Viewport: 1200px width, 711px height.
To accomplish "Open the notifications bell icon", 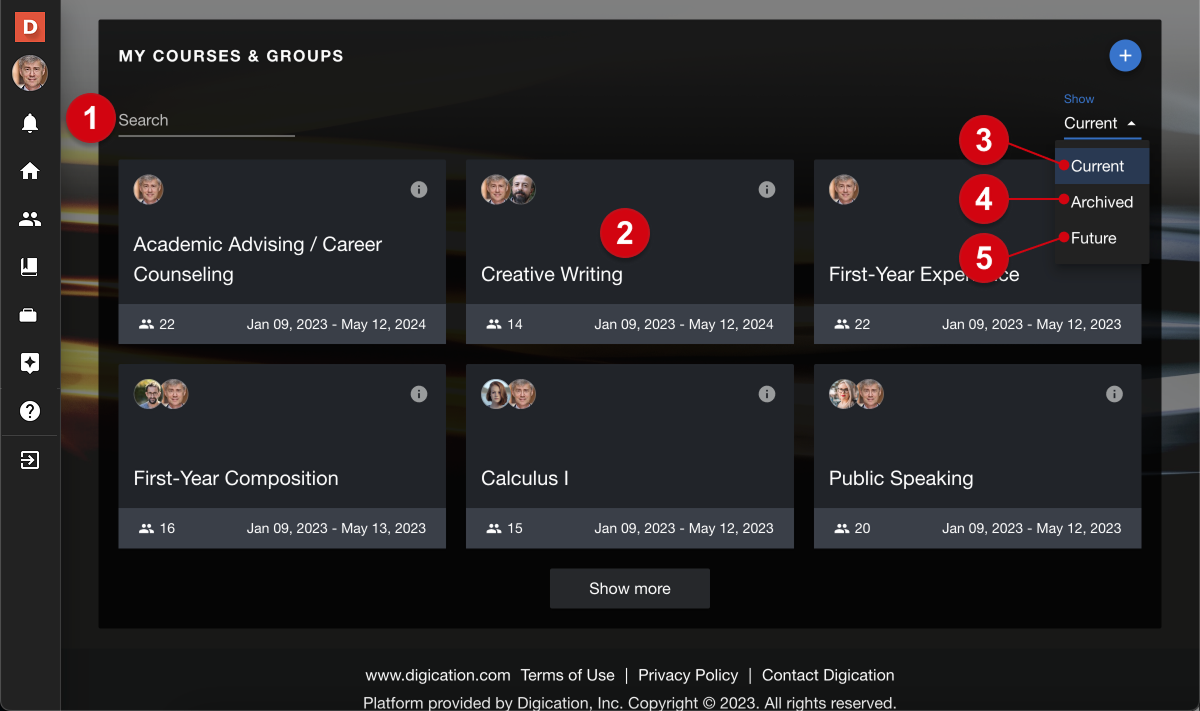I will (x=30, y=123).
